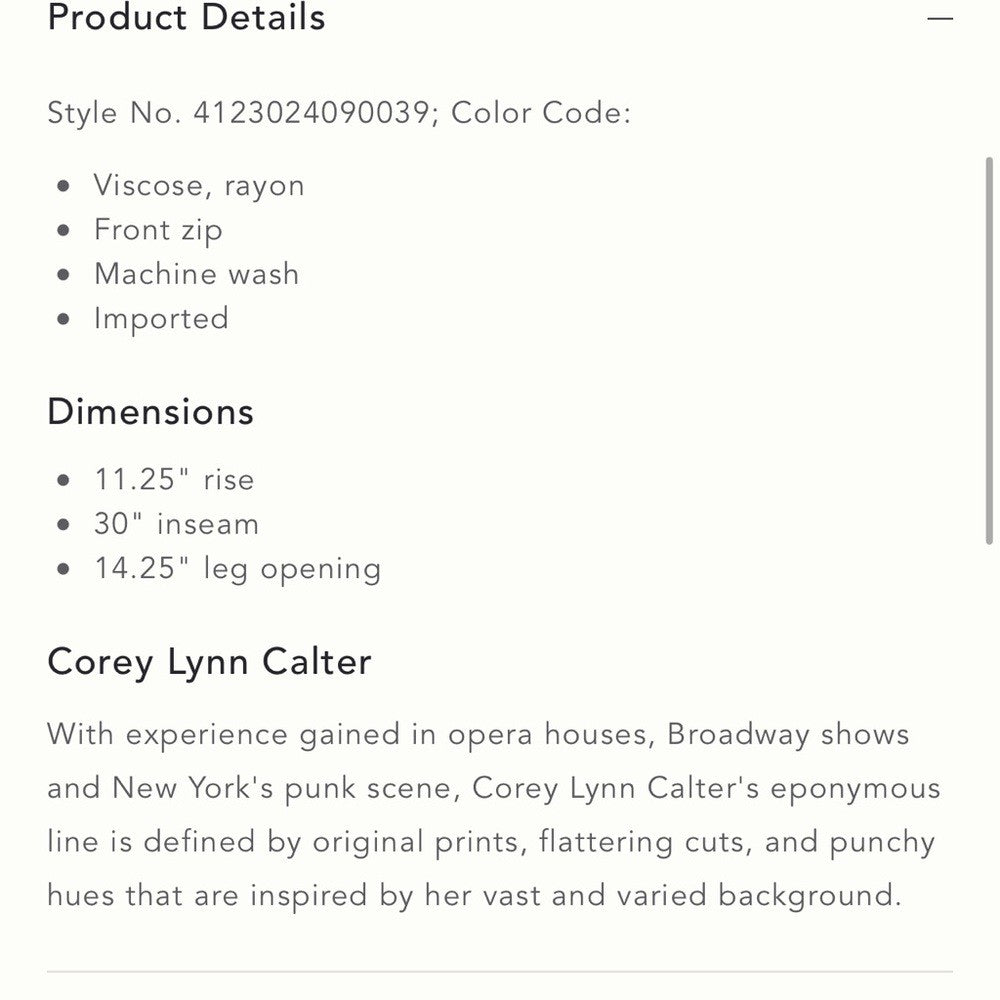The width and height of the screenshot is (1000, 1000).
Task: Open the Corey Lynn Calter brand heading
Action: (209, 662)
